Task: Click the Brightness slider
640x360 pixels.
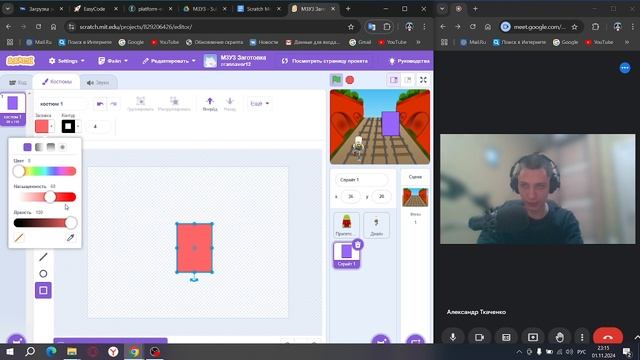Action: [x=44, y=223]
